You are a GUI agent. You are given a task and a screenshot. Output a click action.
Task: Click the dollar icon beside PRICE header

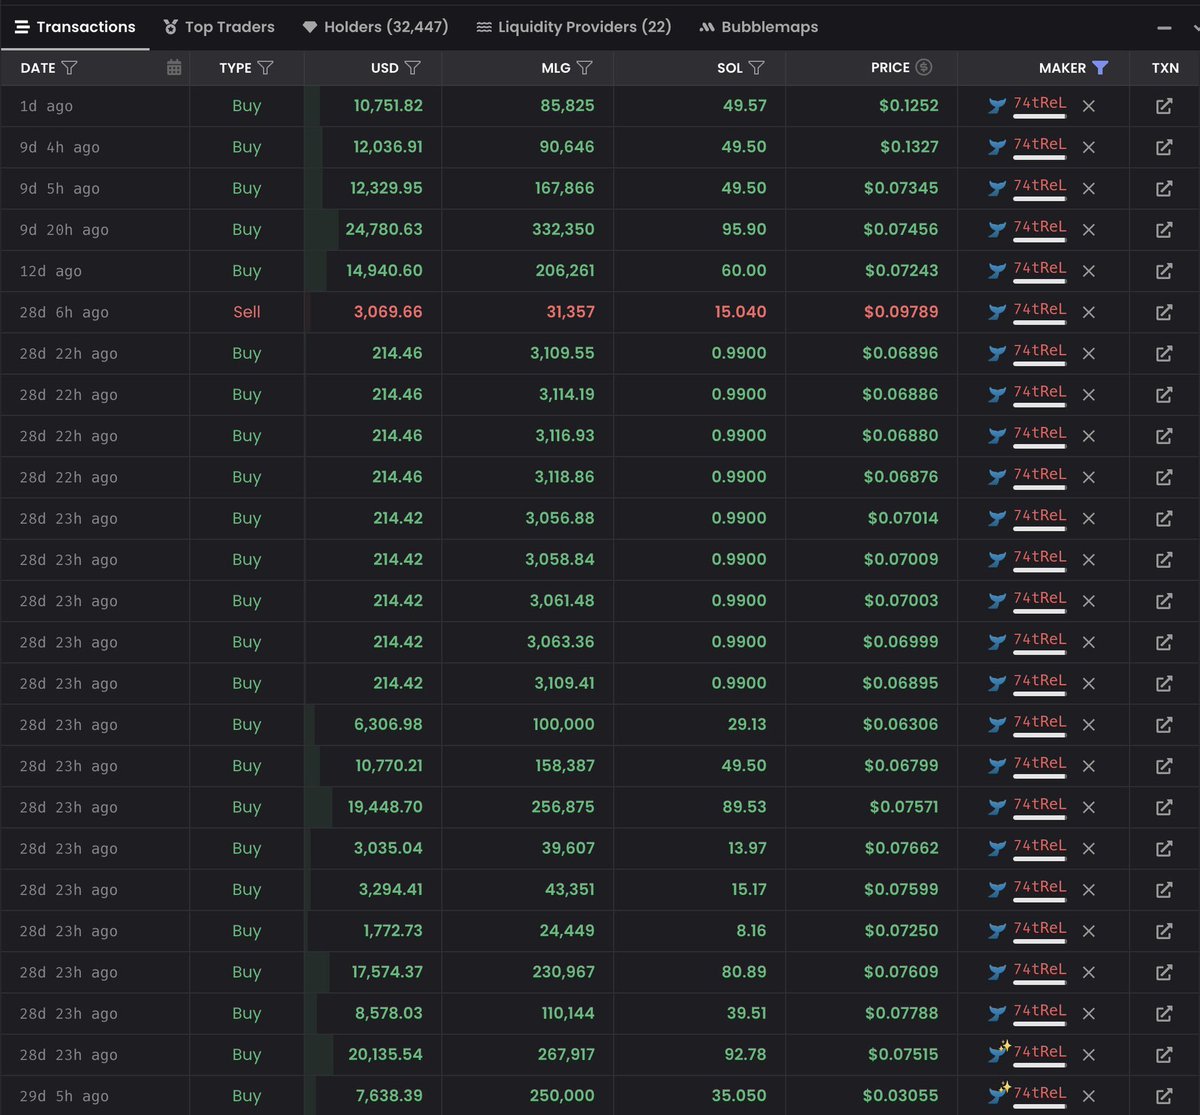point(923,67)
